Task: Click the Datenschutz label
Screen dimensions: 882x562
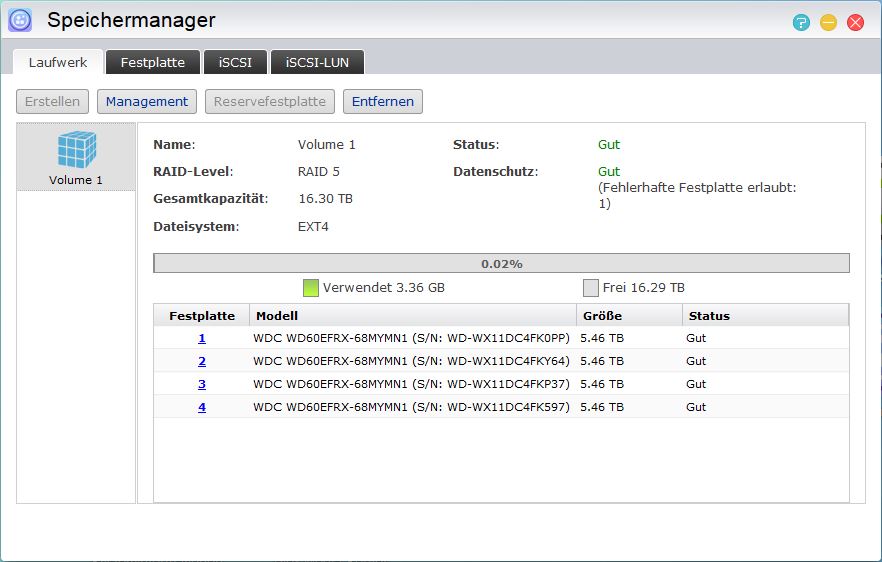Action: coord(496,172)
